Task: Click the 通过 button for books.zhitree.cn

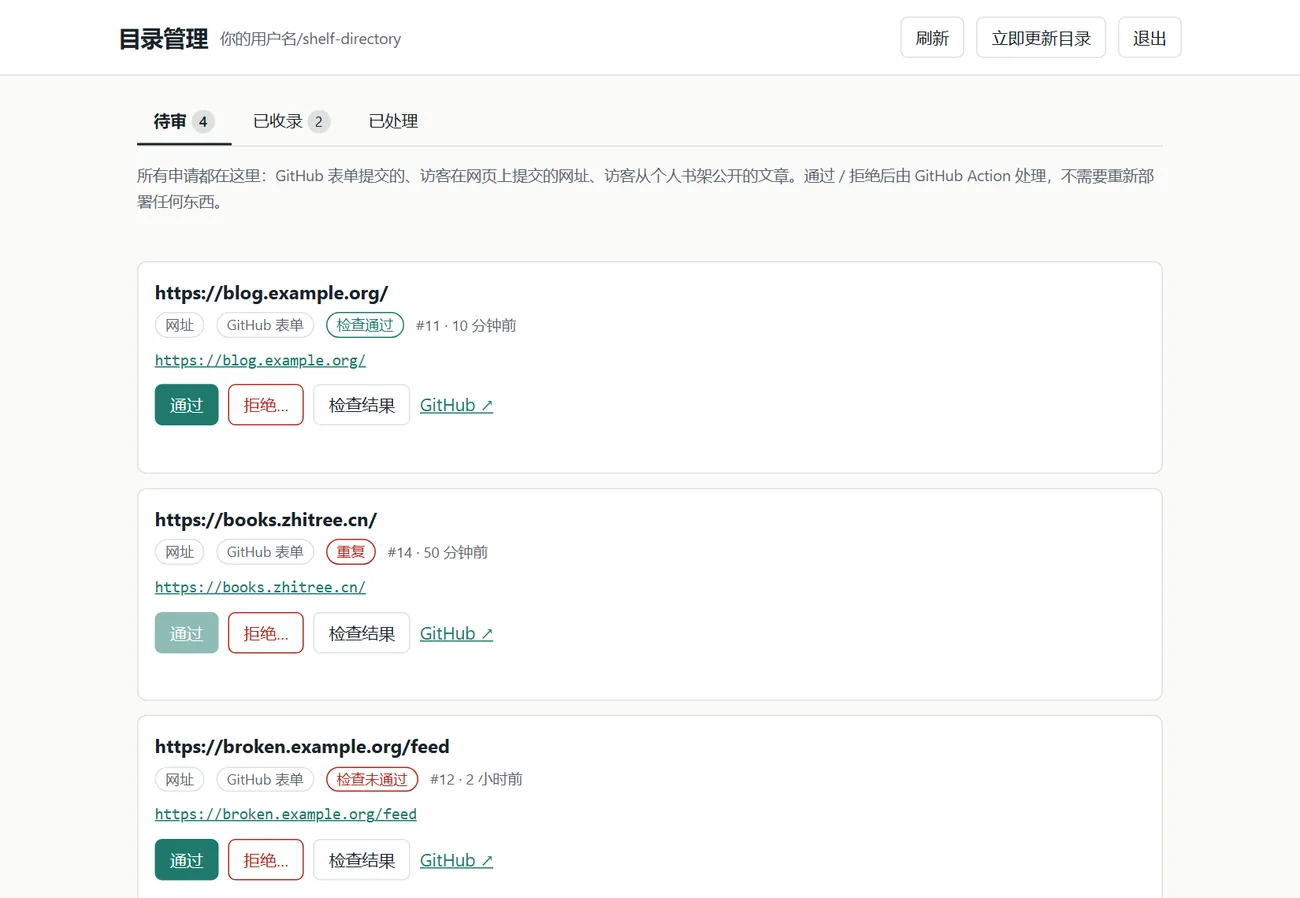Action: point(186,633)
